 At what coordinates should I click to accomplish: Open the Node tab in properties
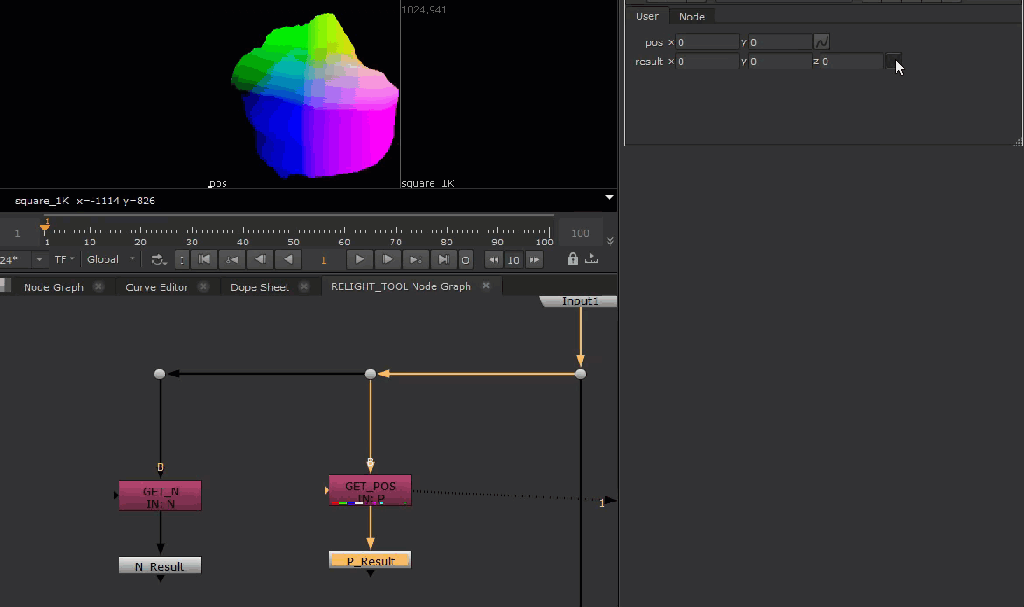click(692, 16)
